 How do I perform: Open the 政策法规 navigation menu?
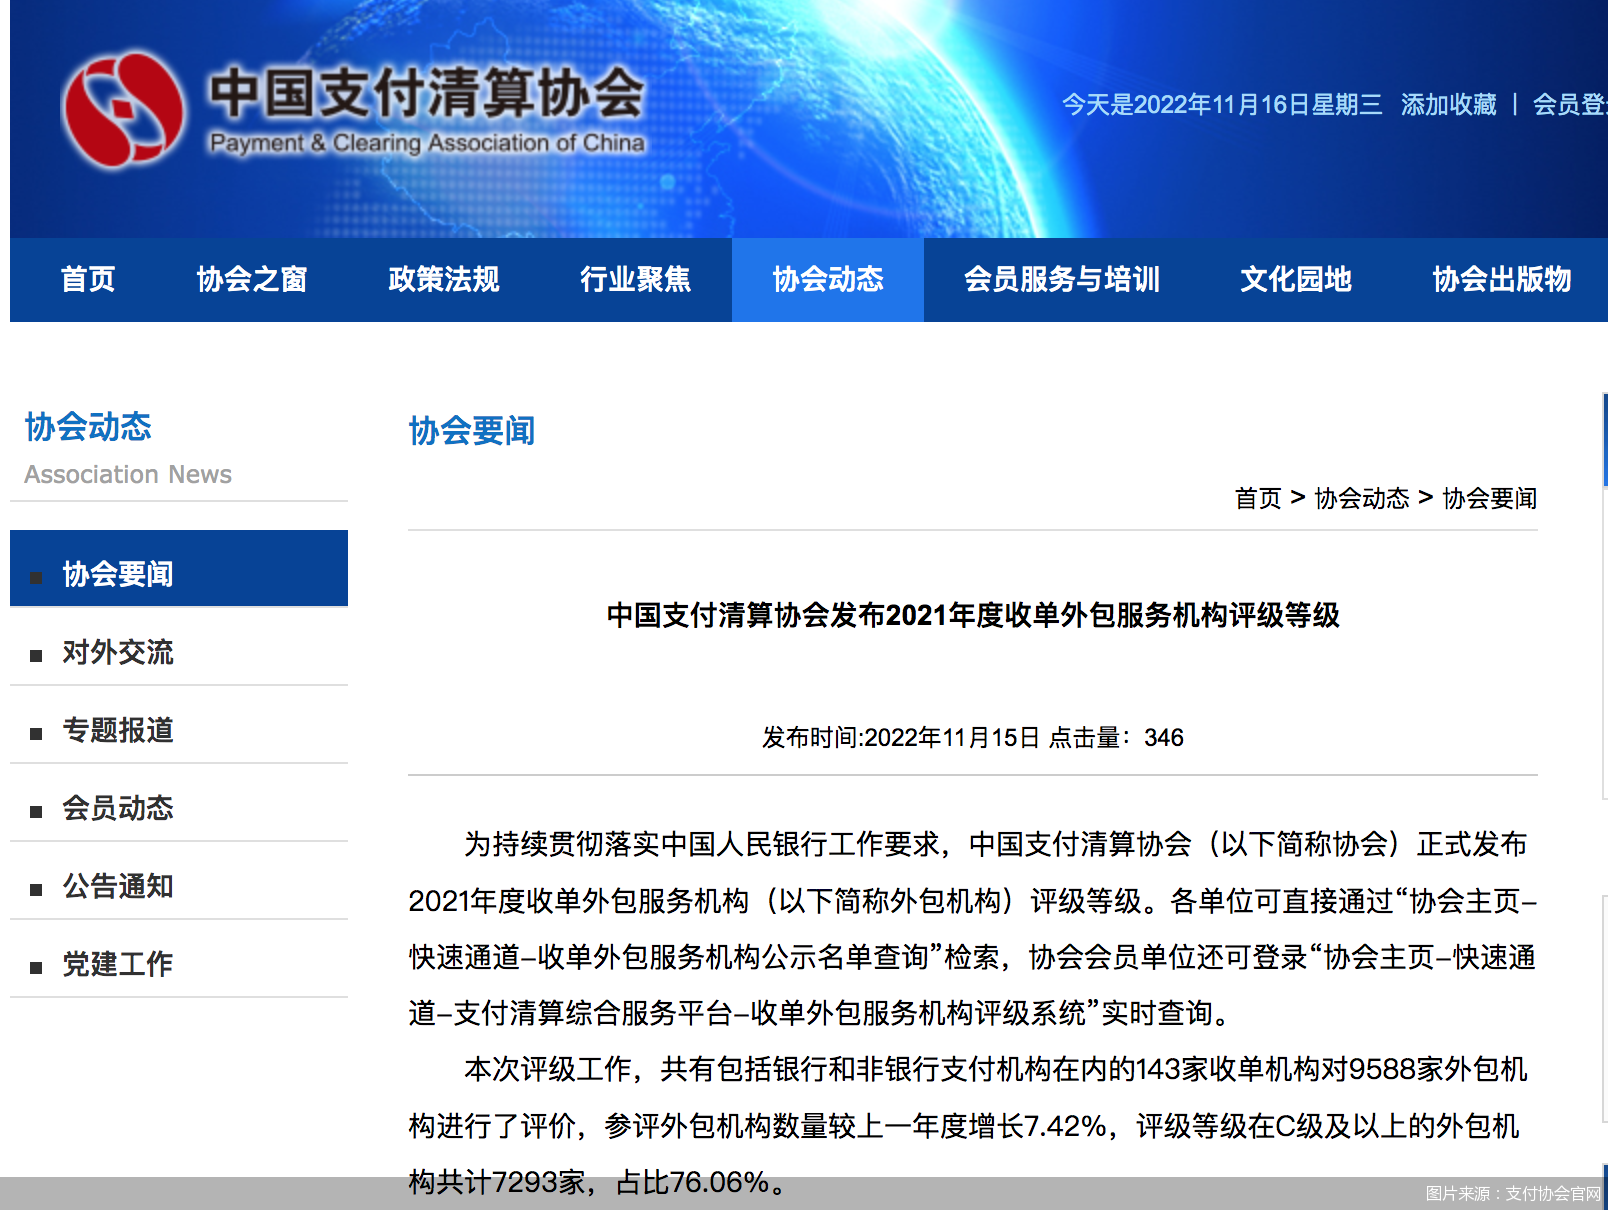point(443,280)
